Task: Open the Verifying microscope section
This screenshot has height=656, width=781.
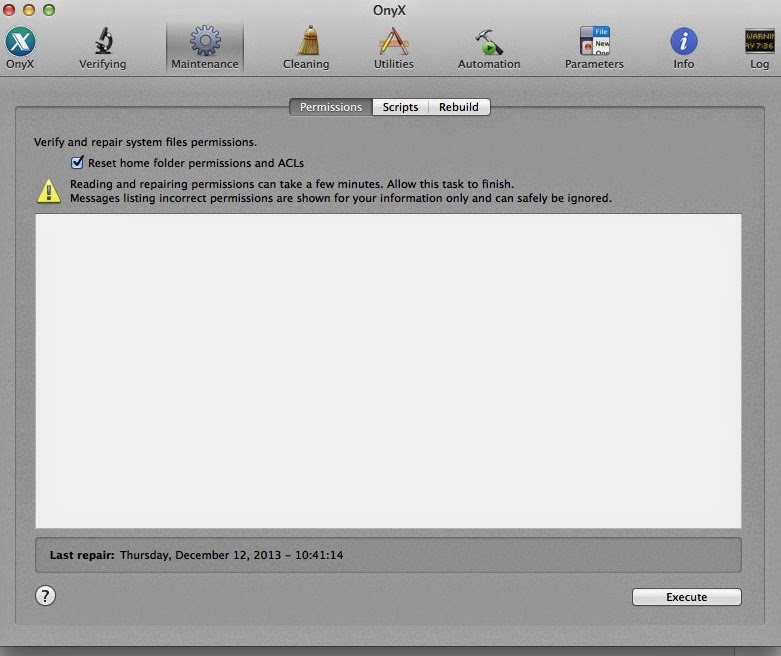Action: [x=103, y=48]
